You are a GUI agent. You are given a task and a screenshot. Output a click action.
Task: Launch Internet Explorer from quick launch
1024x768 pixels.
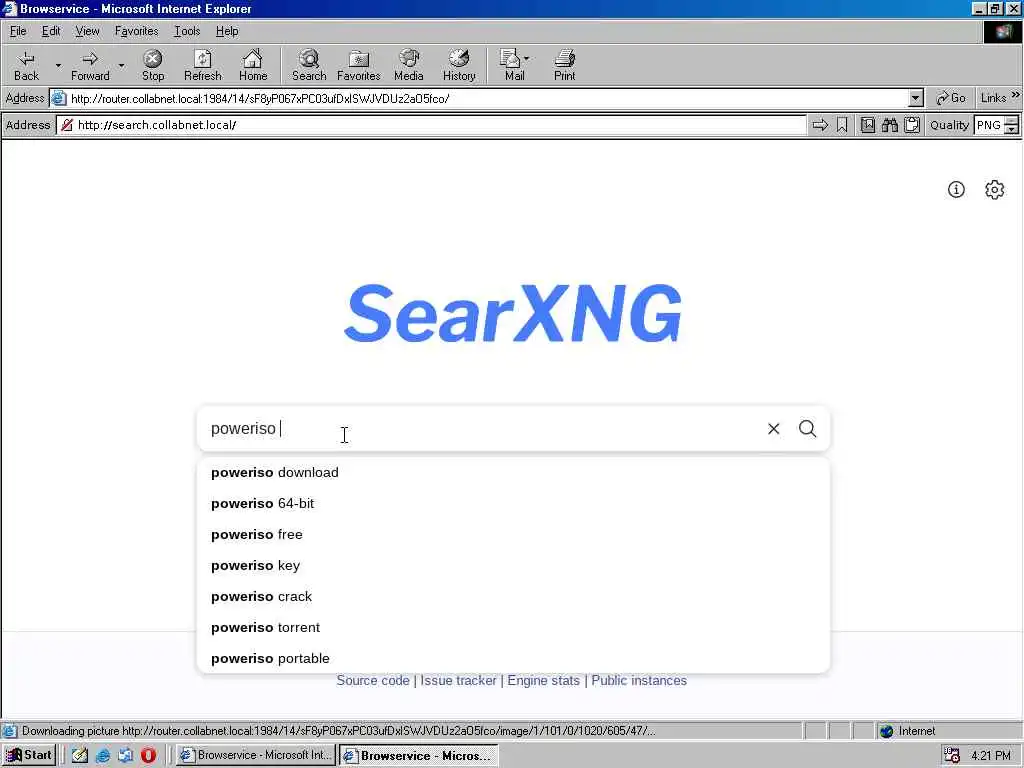click(x=103, y=755)
